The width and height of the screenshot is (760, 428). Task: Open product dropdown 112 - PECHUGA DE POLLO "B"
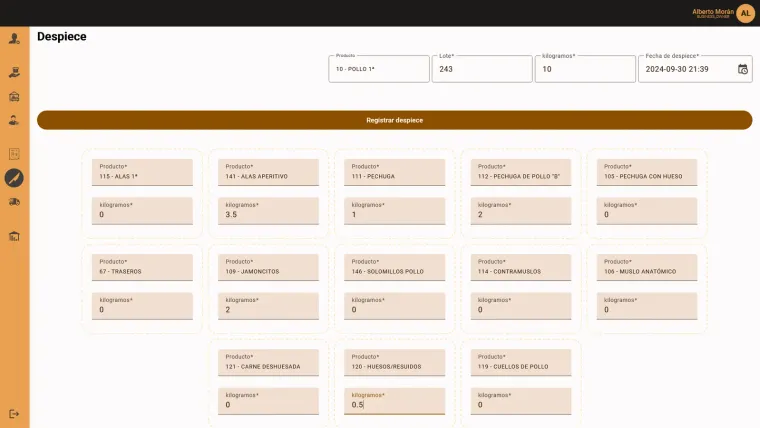click(x=521, y=172)
